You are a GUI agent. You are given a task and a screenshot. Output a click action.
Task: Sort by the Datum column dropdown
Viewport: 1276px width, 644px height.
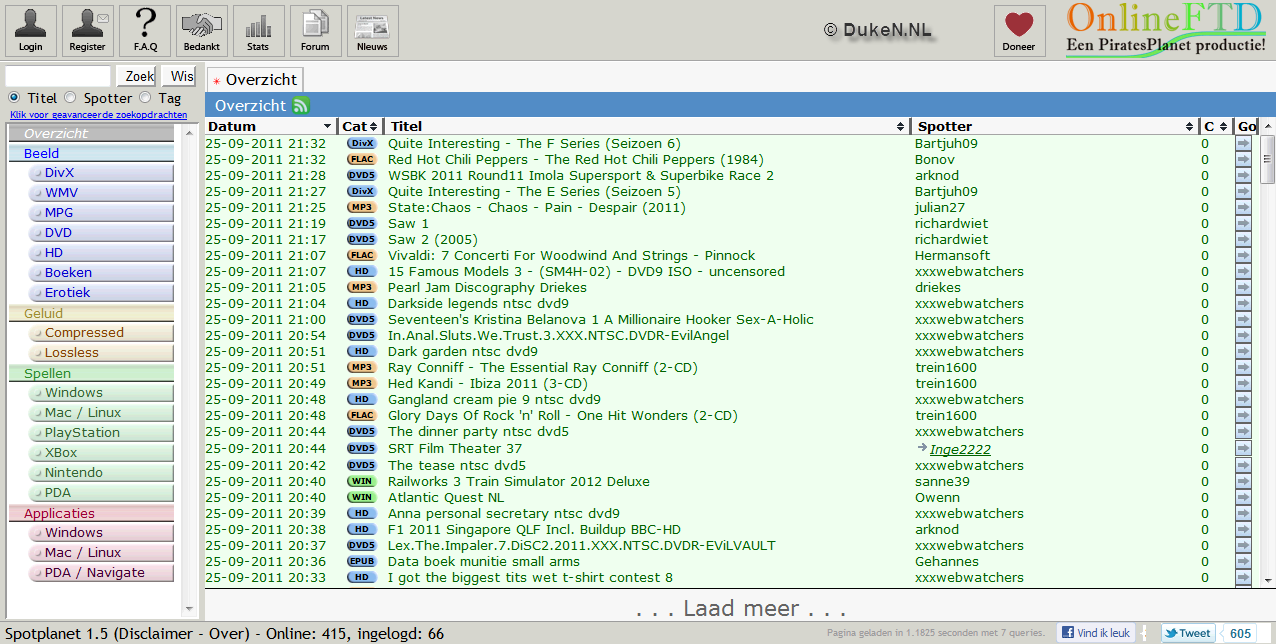[327, 127]
